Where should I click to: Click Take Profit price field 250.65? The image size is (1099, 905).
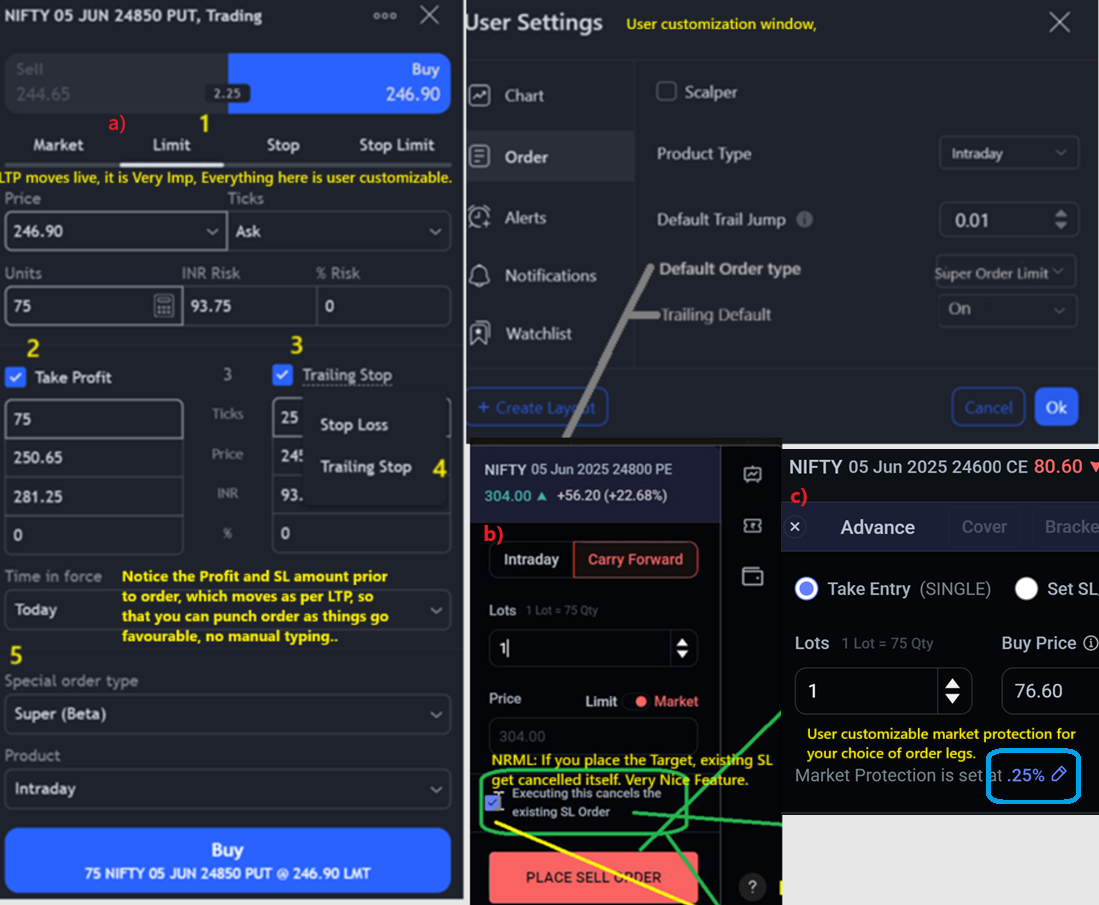(94, 457)
